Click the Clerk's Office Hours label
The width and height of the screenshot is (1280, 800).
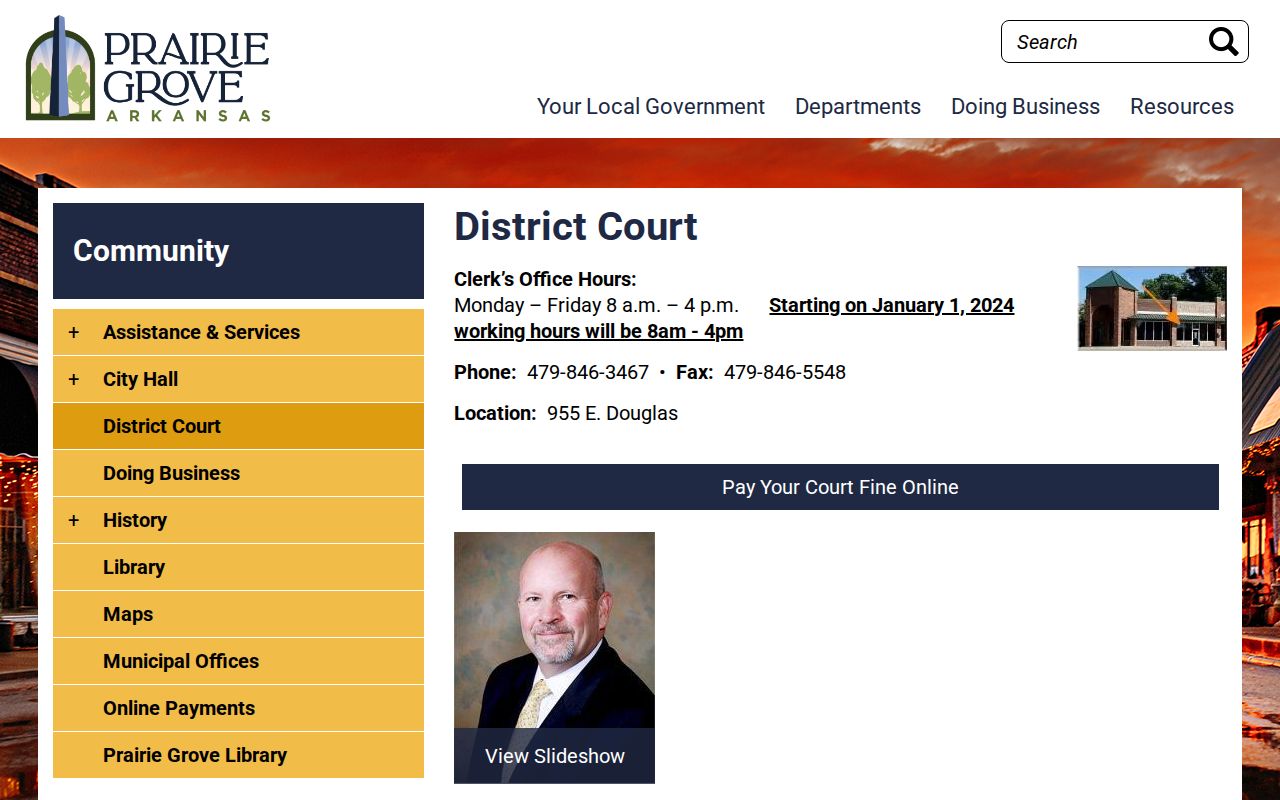pyautogui.click(x=545, y=279)
